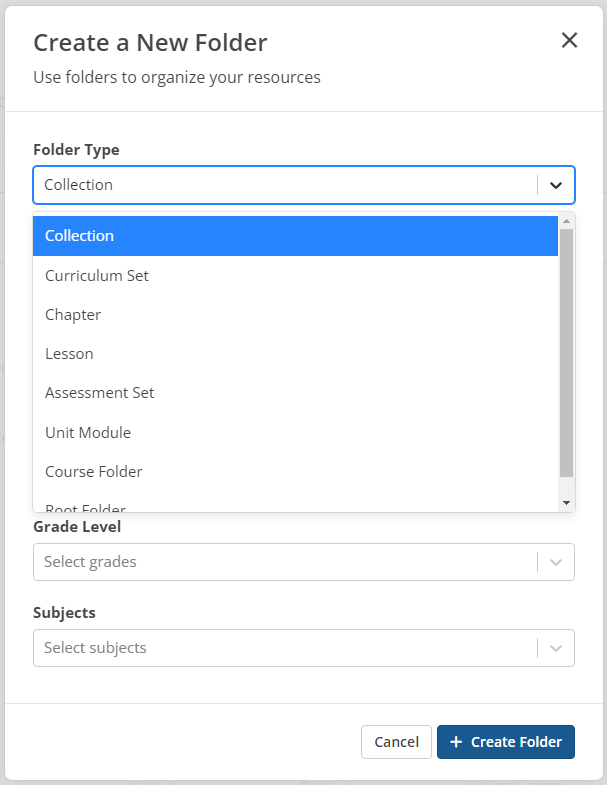Click the scroll up arrow in dropdown list

pos(566,221)
